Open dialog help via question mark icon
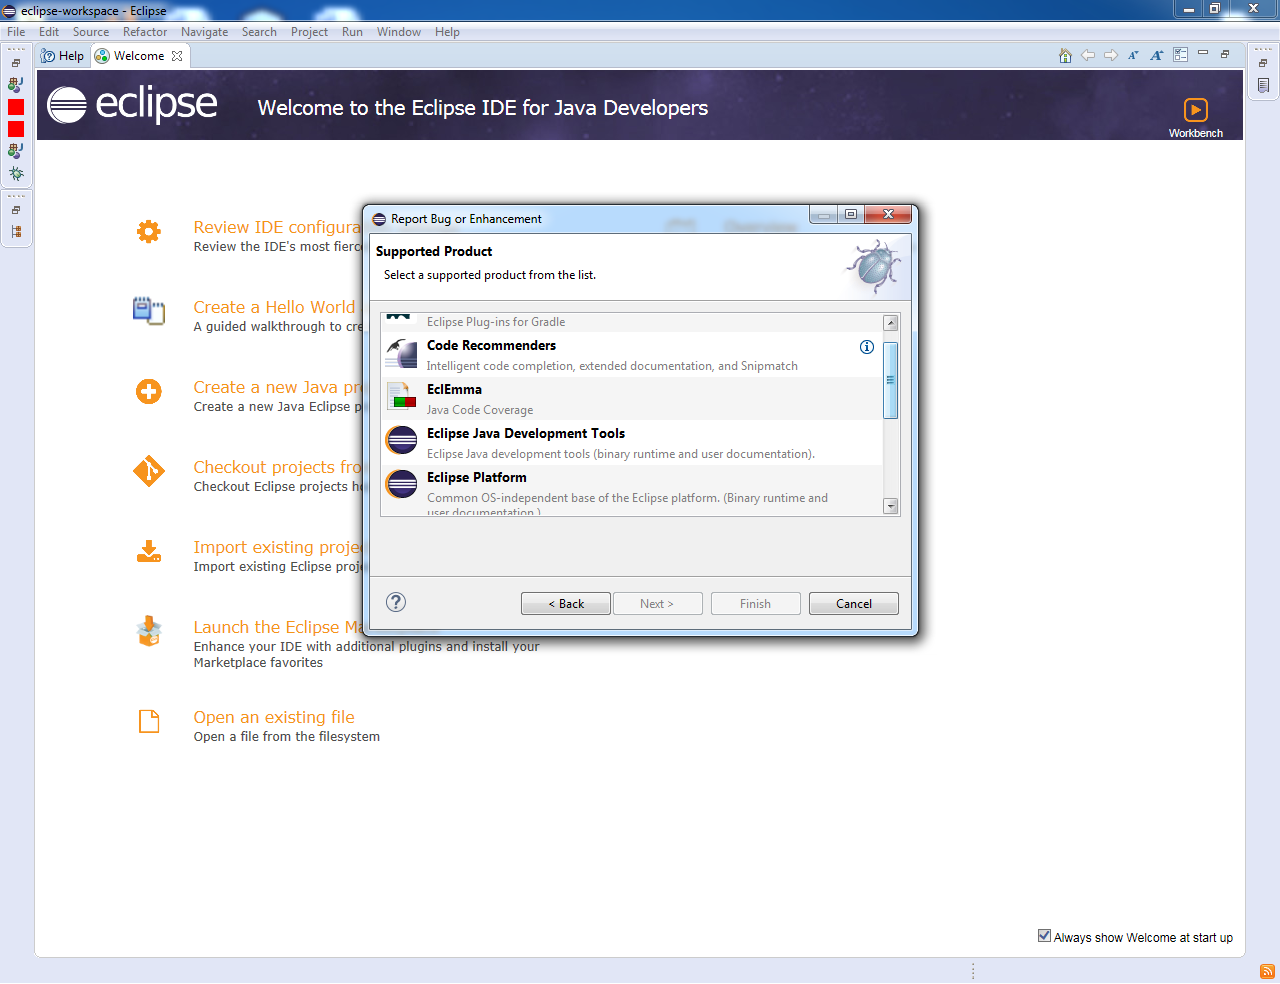The width and height of the screenshot is (1280, 984). coord(396,602)
